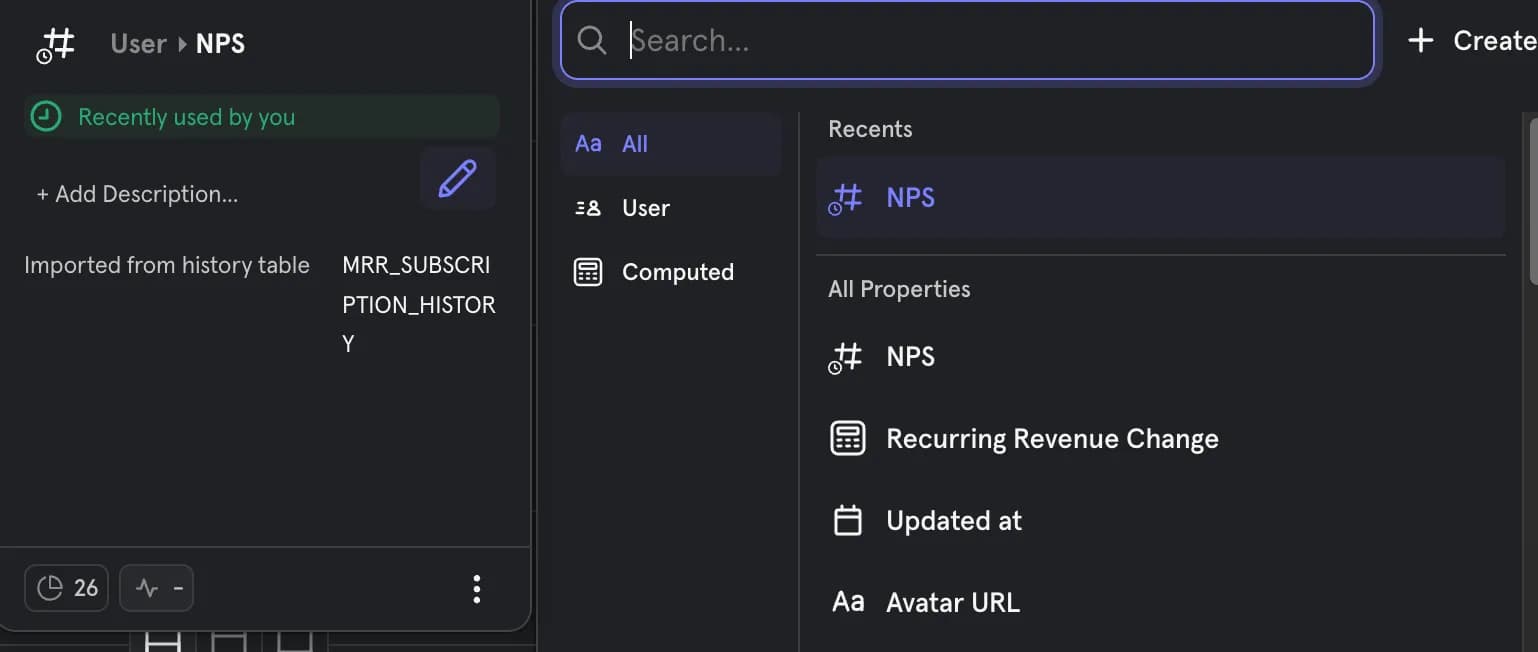Screen dimensions: 1538x652
Task: Click the User breadcrumb
Action: pos(138,44)
